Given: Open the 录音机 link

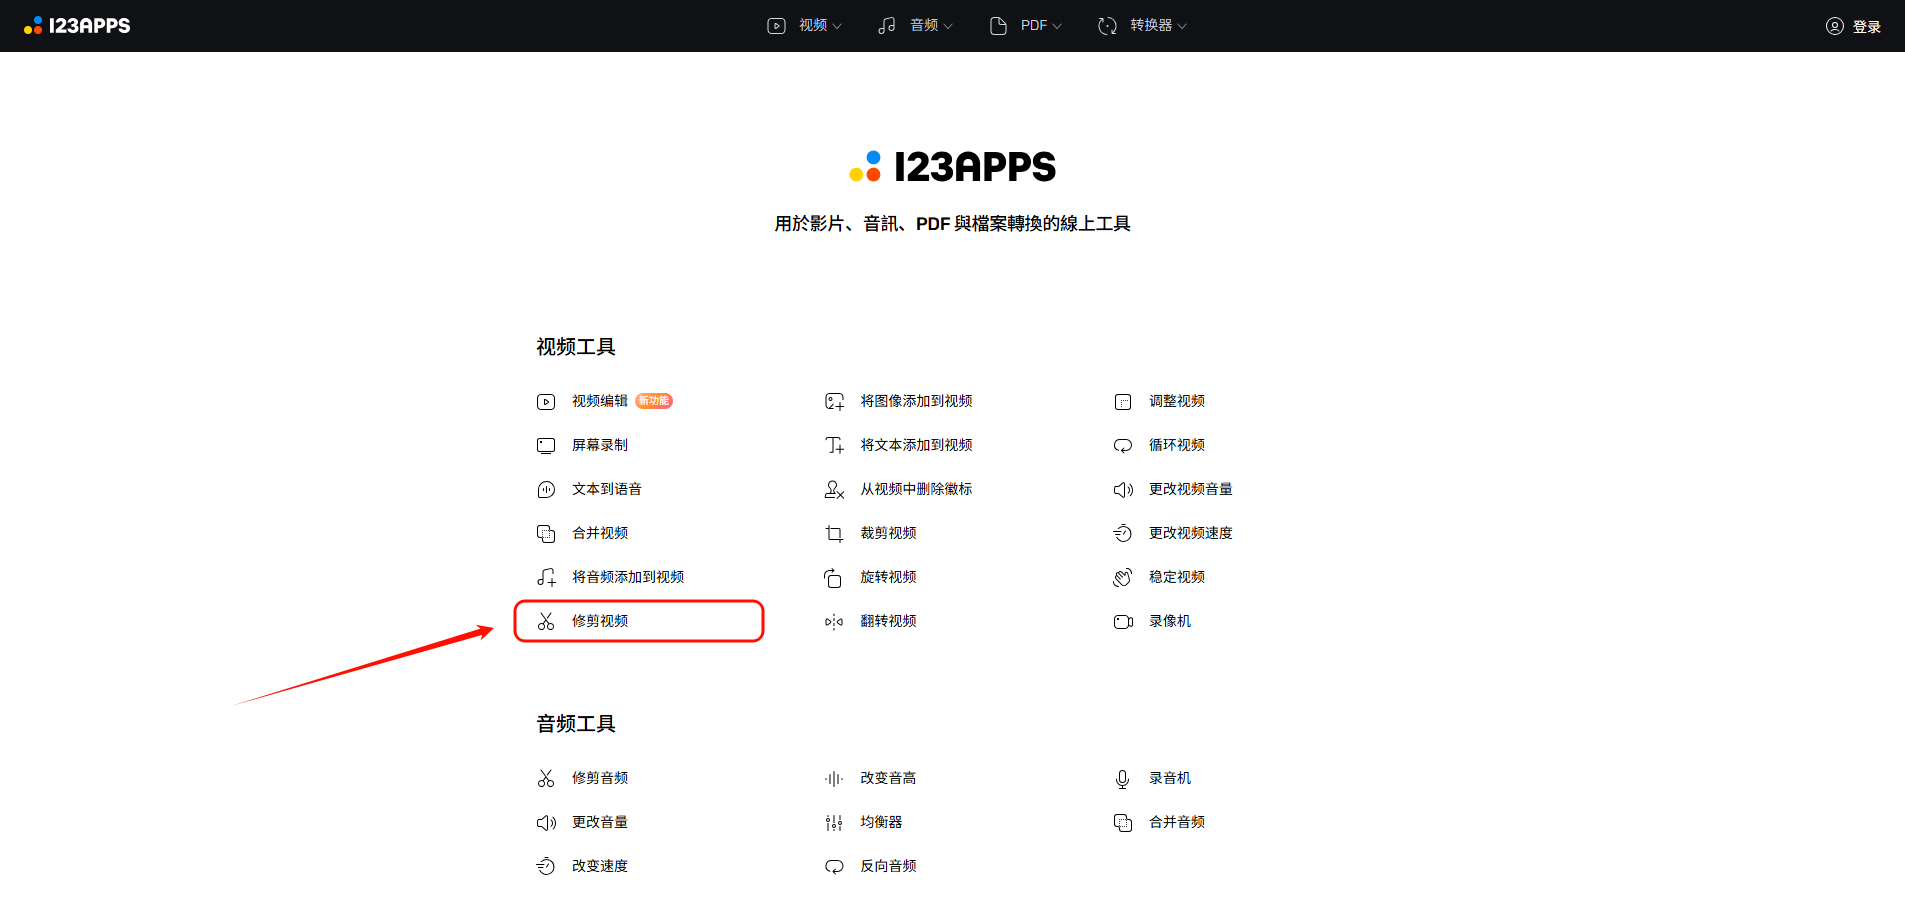Looking at the screenshot, I should coord(1170,778).
